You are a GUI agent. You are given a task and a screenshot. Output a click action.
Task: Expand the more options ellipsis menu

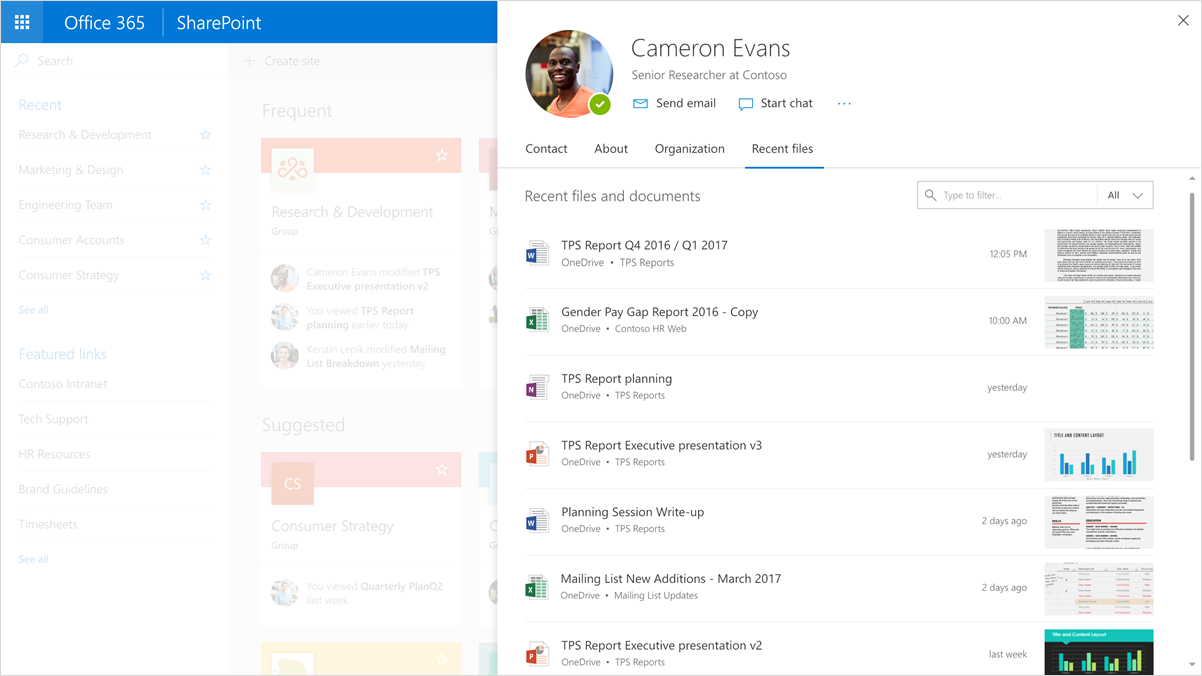(843, 103)
